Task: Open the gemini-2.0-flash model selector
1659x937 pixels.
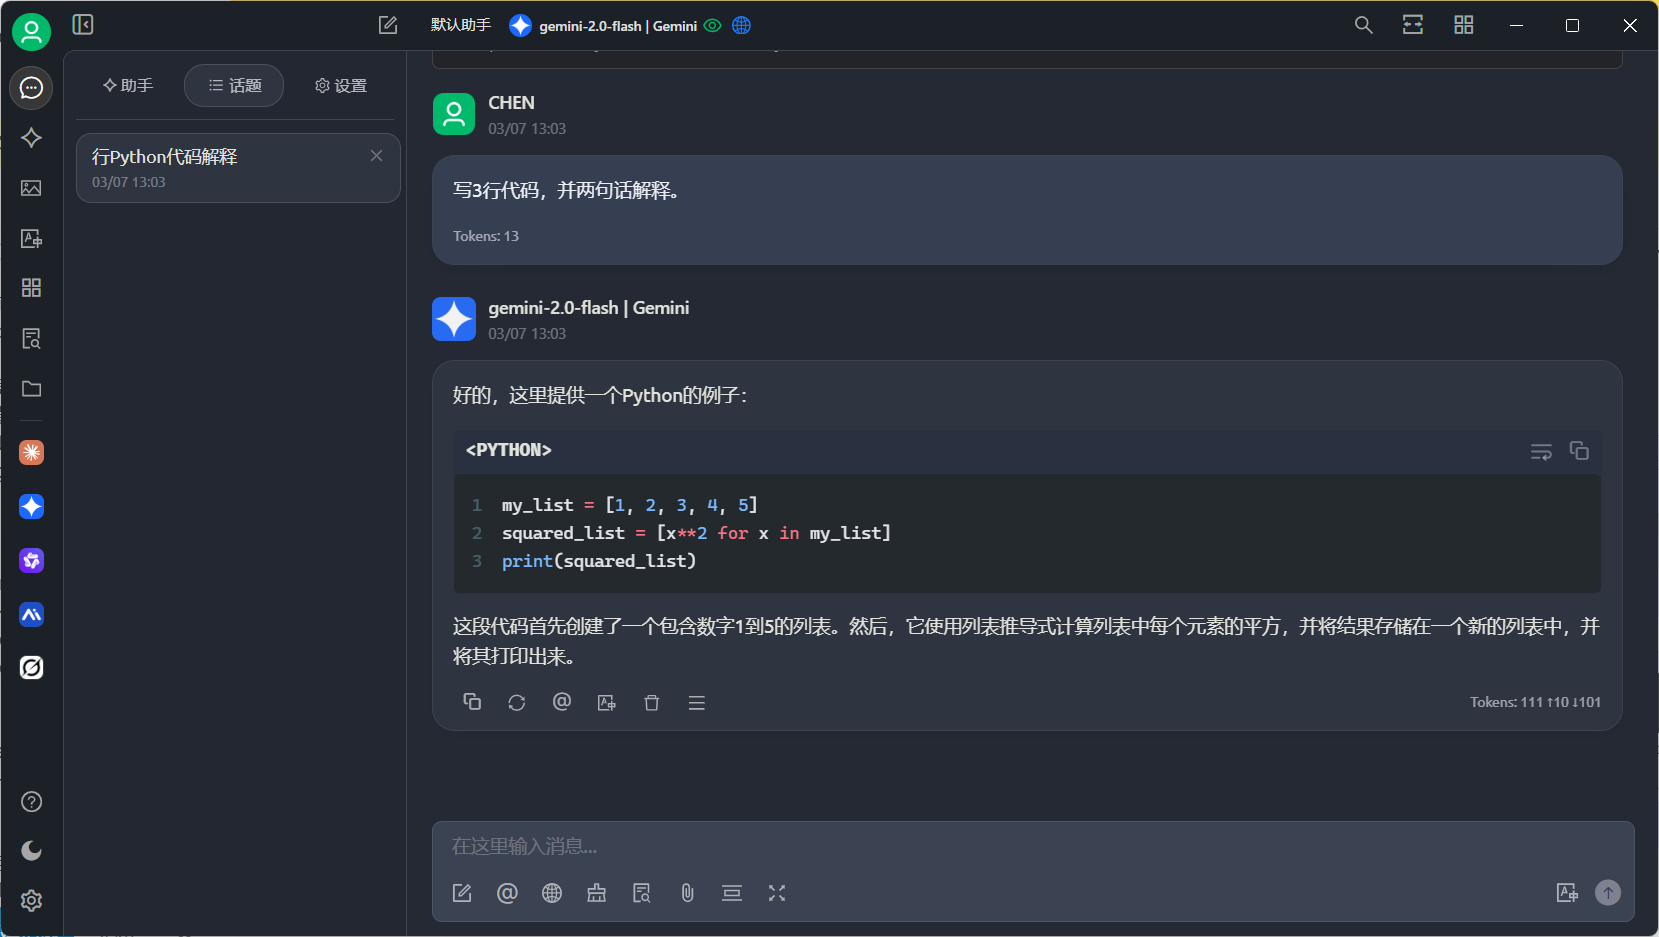Action: (x=604, y=26)
